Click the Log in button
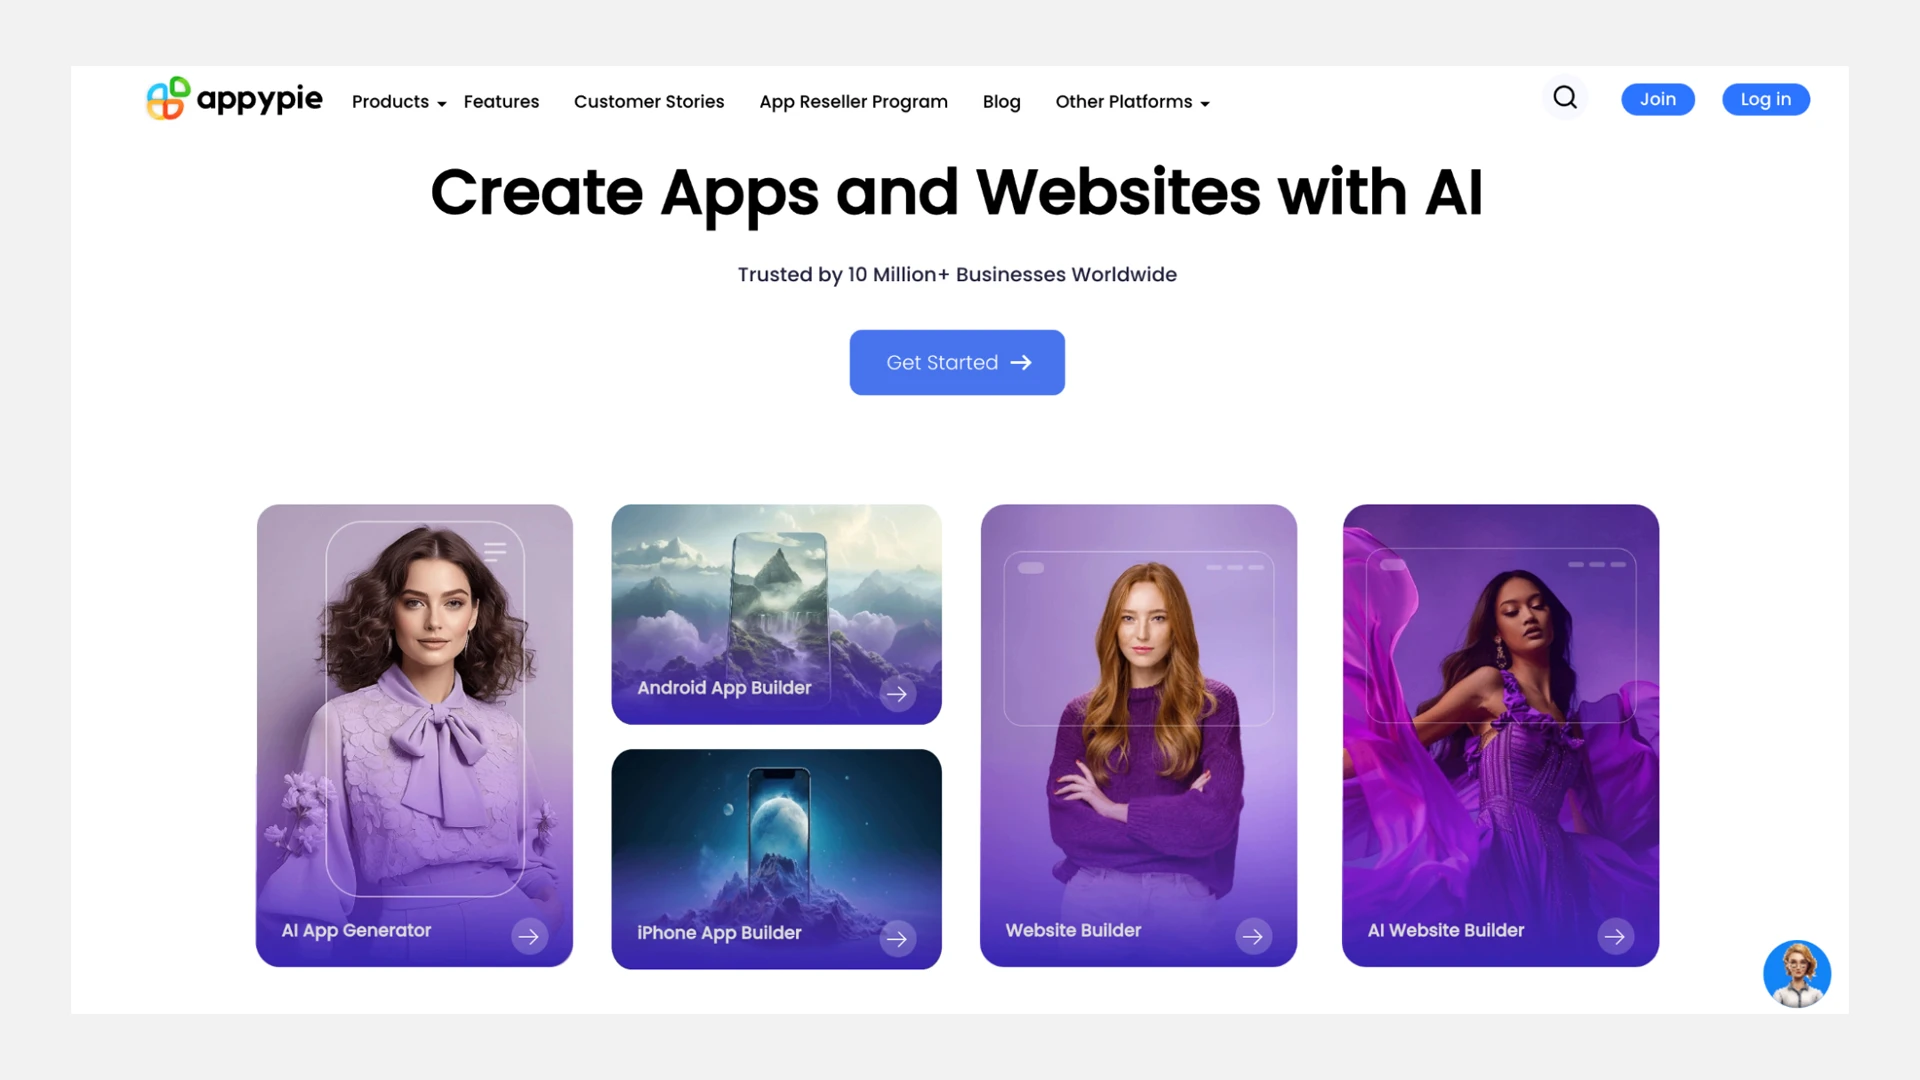1920x1080 pixels. [x=1766, y=99]
